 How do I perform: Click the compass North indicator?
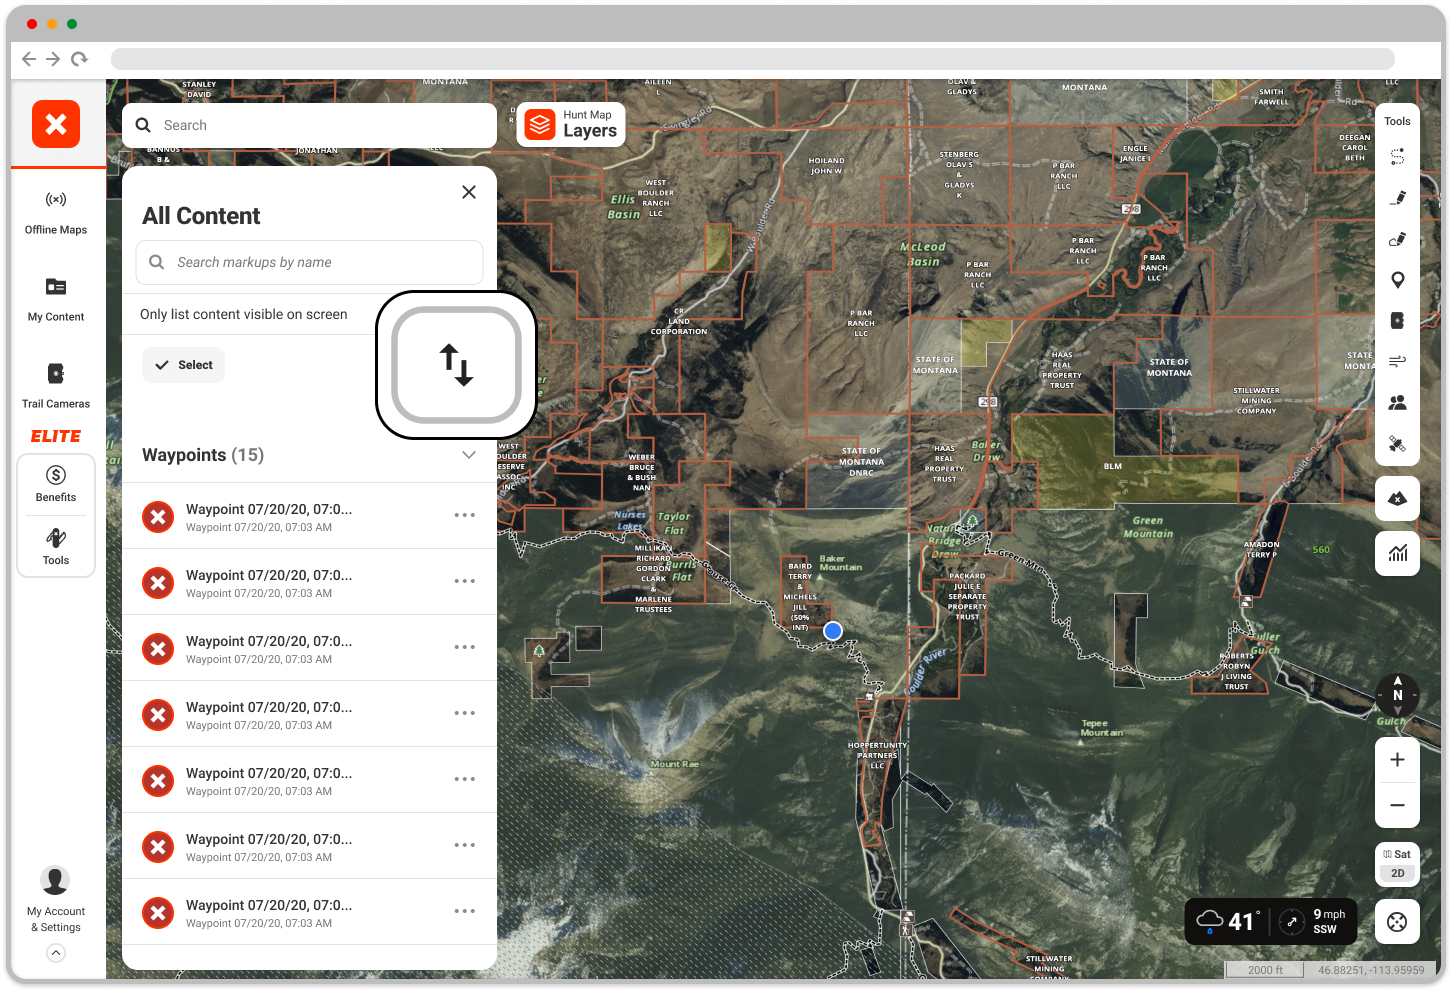click(x=1398, y=694)
